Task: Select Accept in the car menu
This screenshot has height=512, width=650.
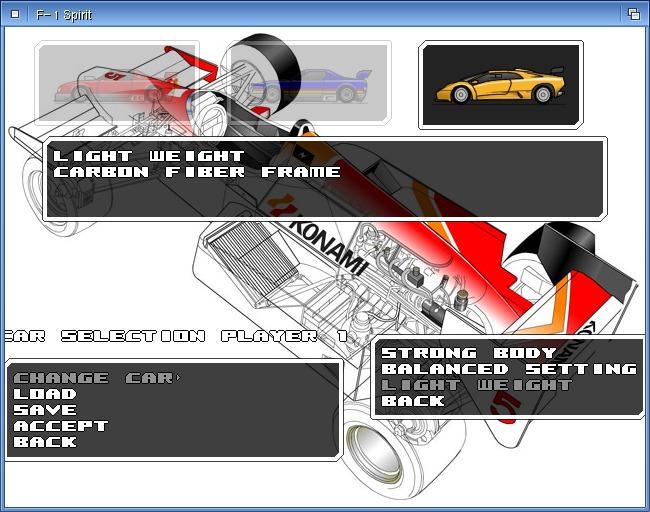Action: (61, 426)
